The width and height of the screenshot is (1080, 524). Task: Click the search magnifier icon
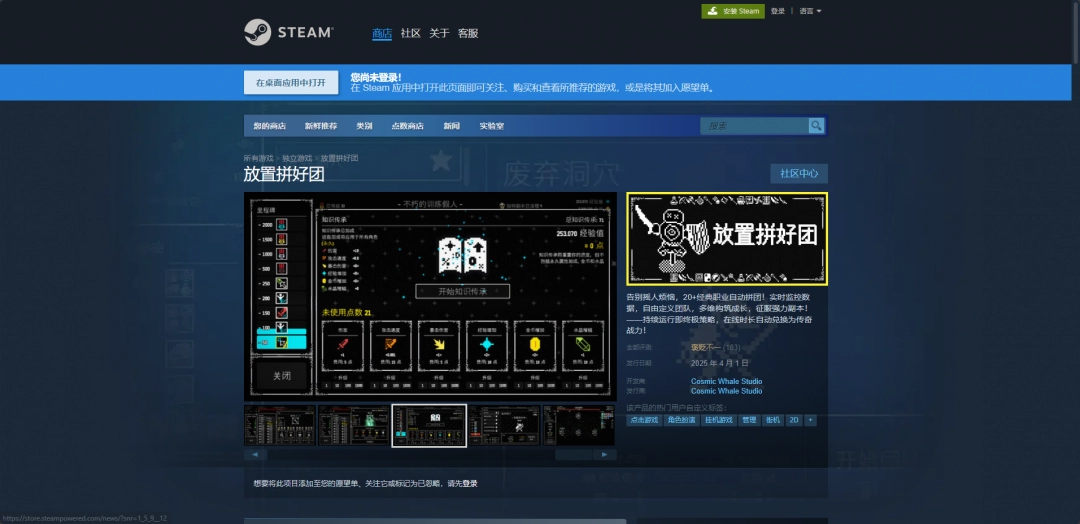pyautogui.click(x=816, y=126)
